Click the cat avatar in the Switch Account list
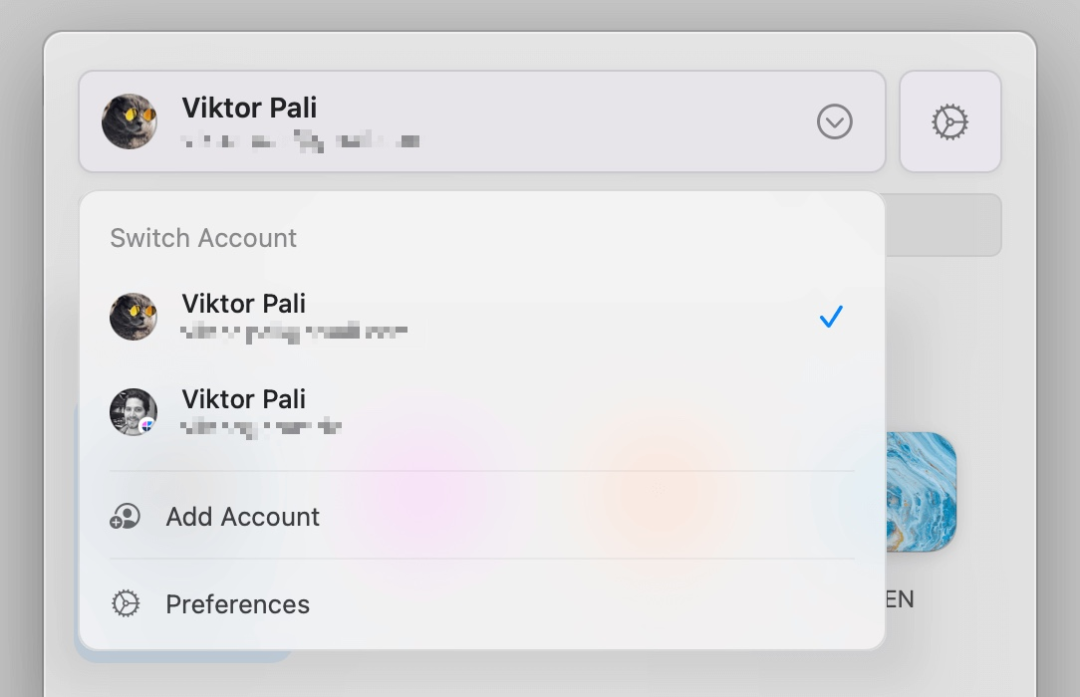This screenshot has height=697, width=1080. point(133,316)
